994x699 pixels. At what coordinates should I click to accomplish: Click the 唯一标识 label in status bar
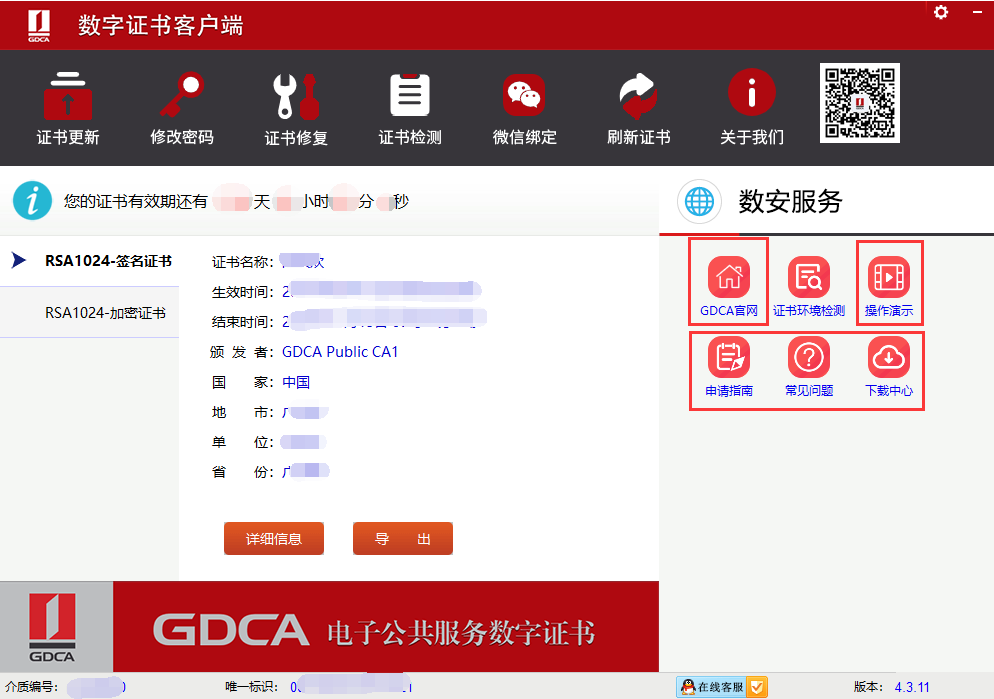pyautogui.click(x=252, y=687)
